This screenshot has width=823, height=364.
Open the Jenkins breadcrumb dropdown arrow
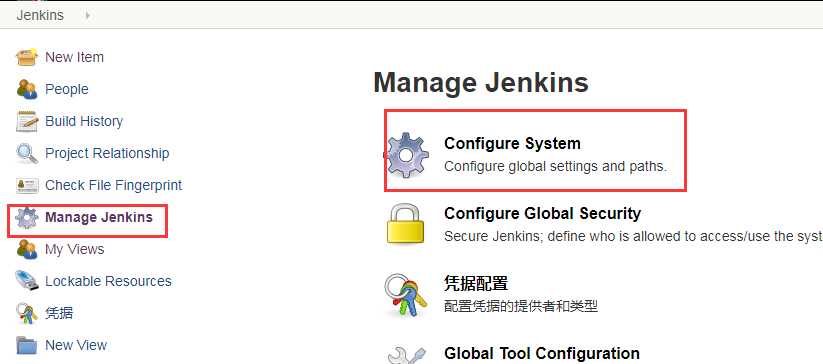pyautogui.click(x=88, y=16)
